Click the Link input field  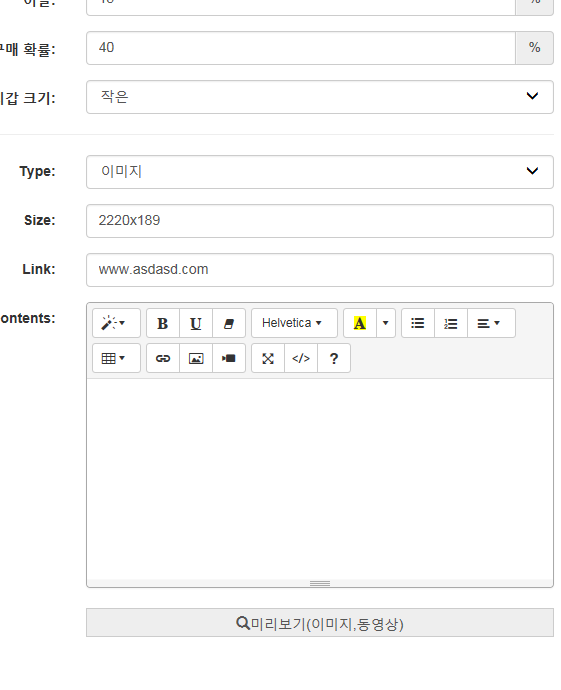point(320,270)
